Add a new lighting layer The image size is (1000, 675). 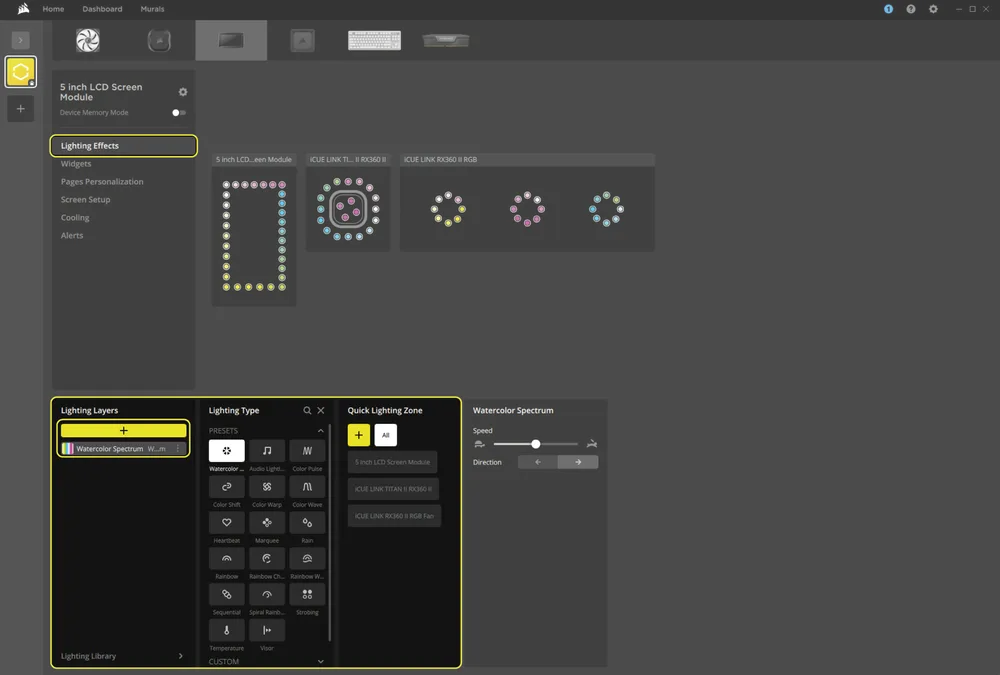(x=124, y=431)
